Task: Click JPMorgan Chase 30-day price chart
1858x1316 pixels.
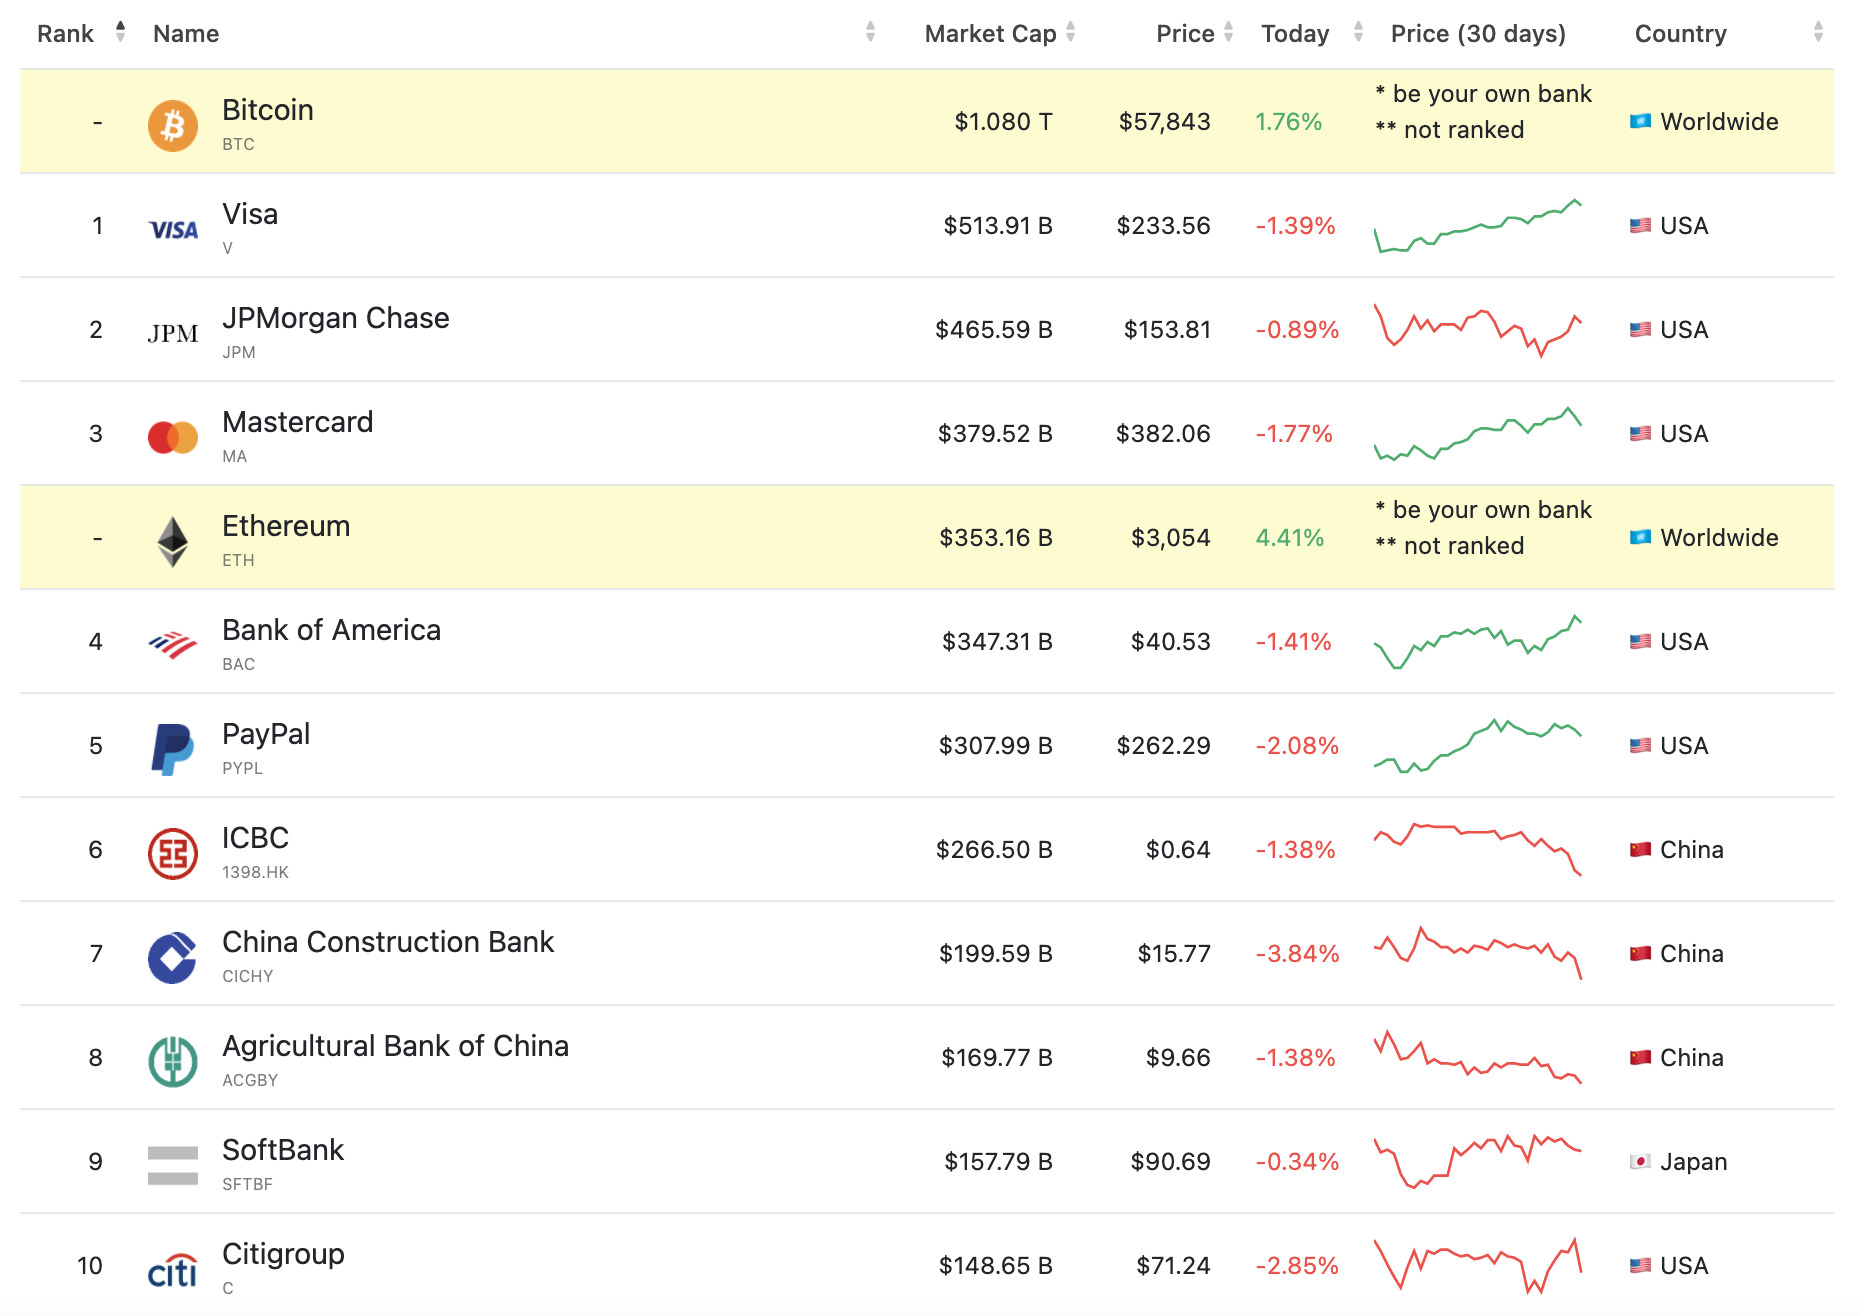Action: click(x=1478, y=330)
